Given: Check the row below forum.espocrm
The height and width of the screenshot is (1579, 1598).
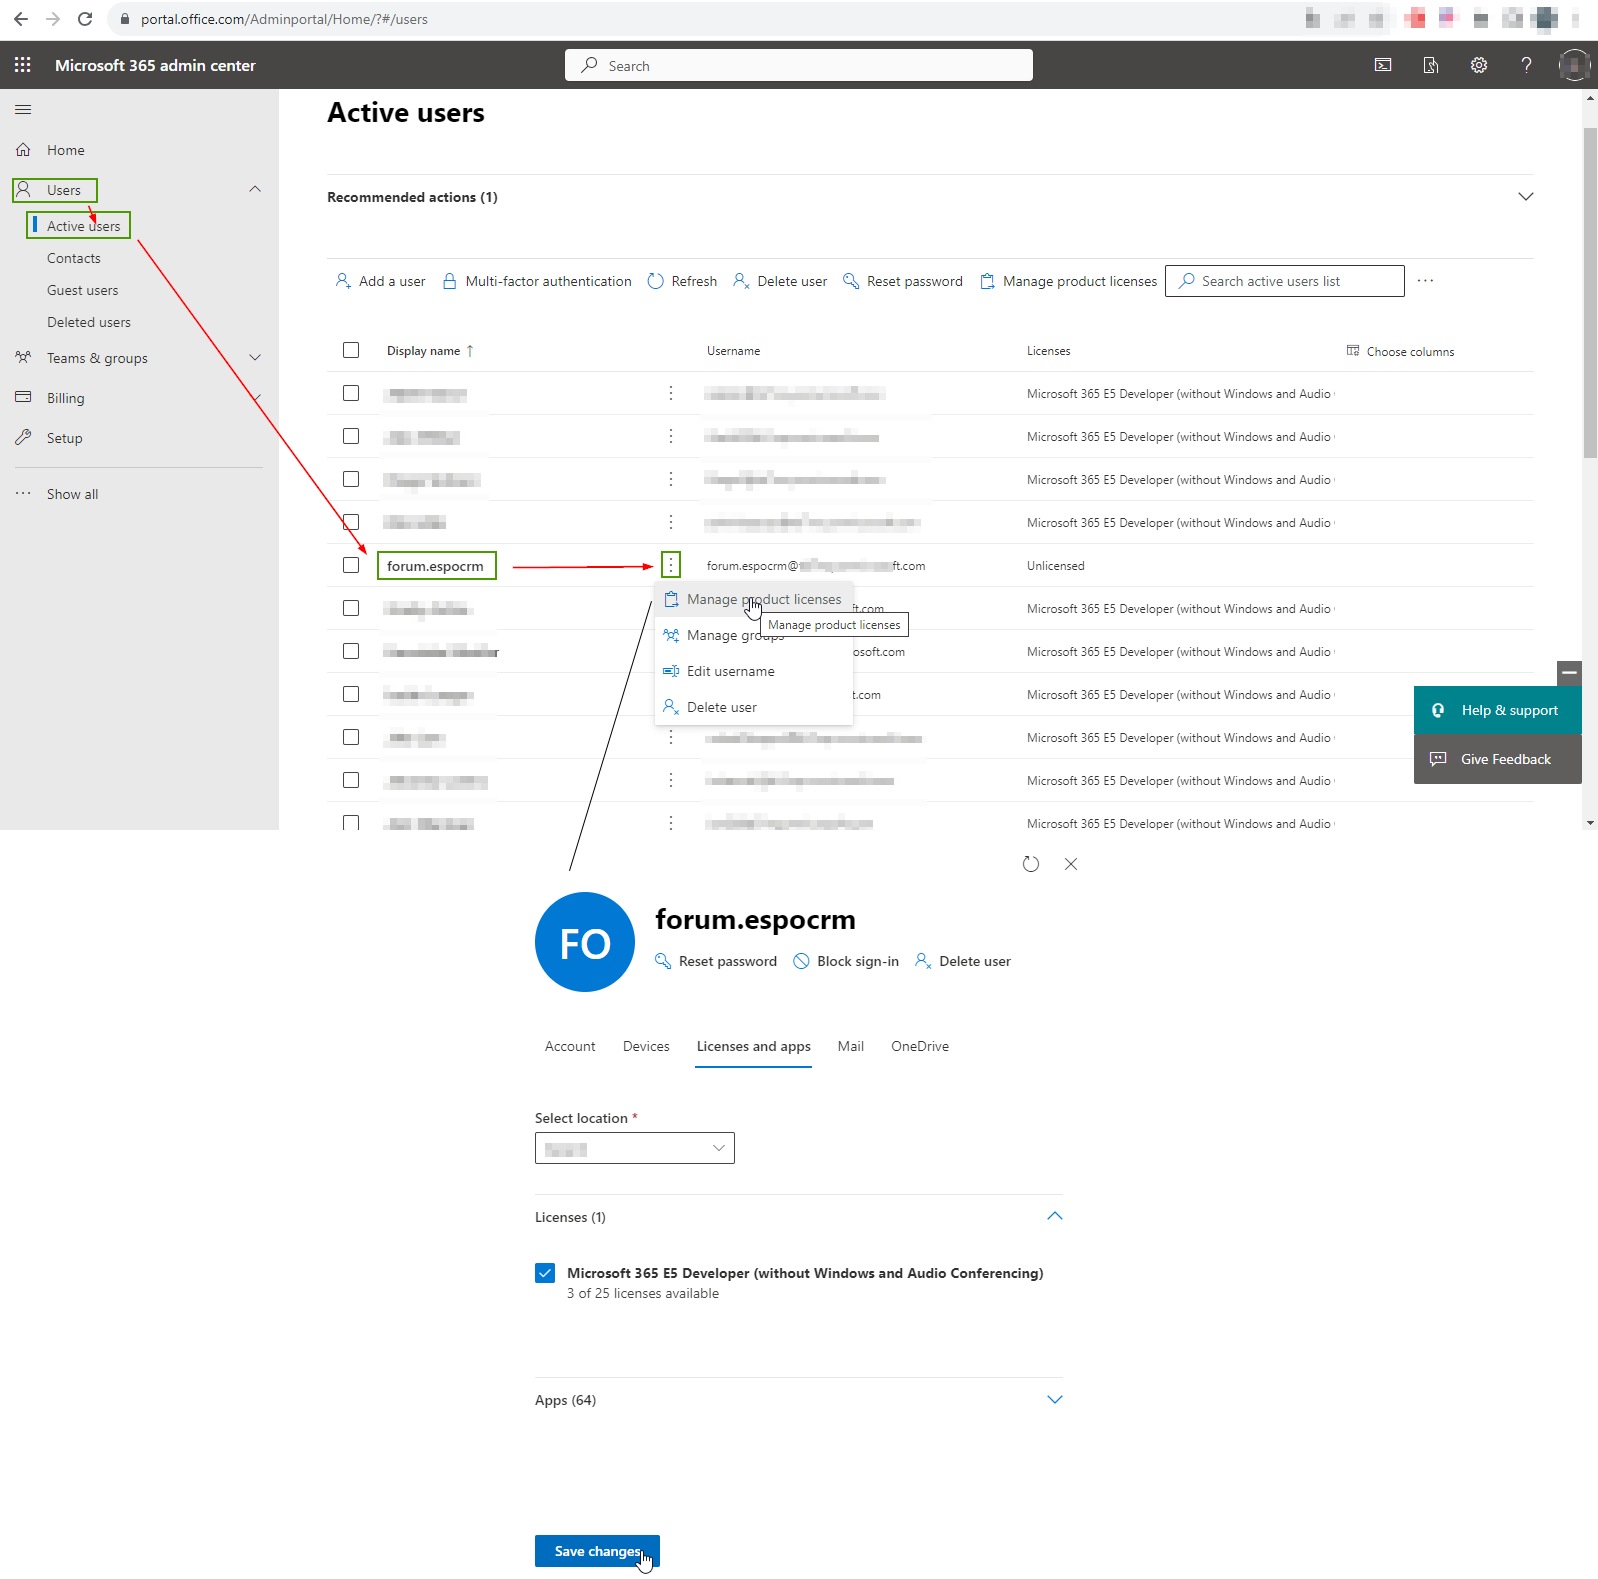Looking at the screenshot, I should point(351,608).
